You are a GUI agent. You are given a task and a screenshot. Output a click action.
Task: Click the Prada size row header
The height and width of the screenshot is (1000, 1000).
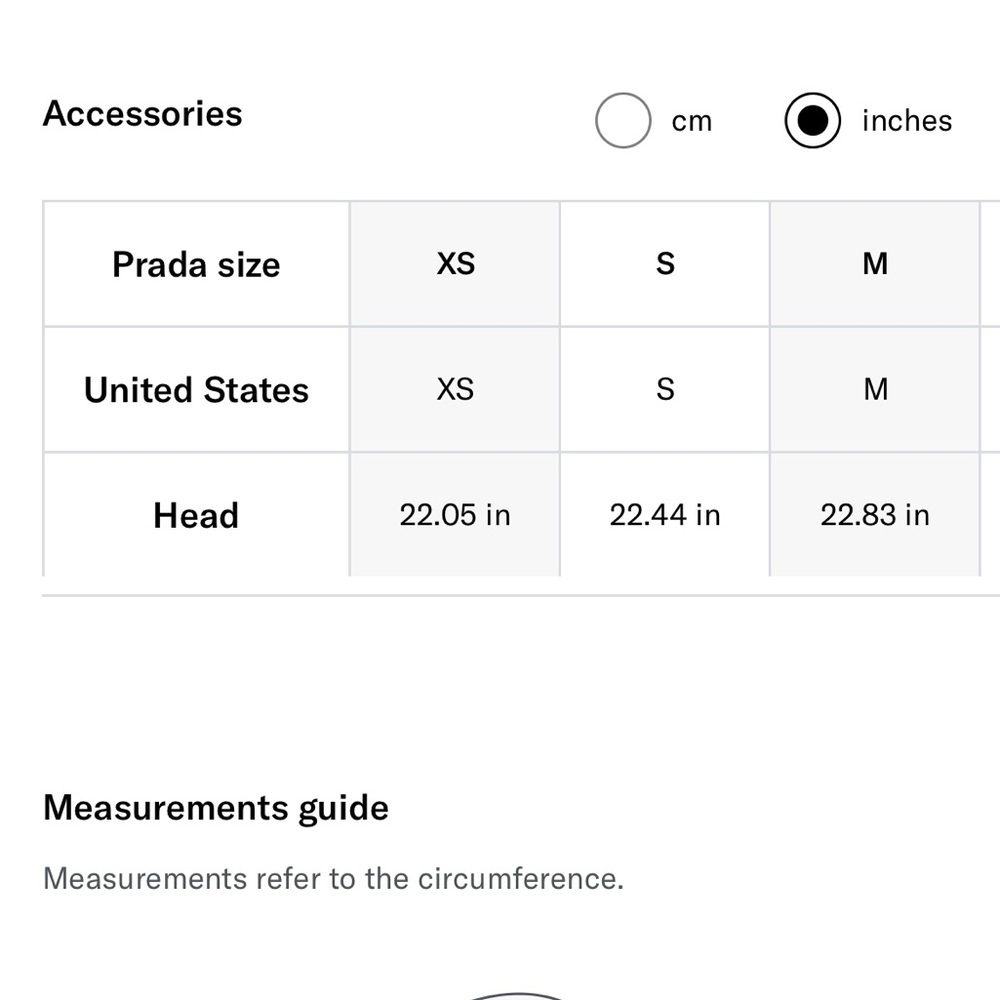(196, 264)
